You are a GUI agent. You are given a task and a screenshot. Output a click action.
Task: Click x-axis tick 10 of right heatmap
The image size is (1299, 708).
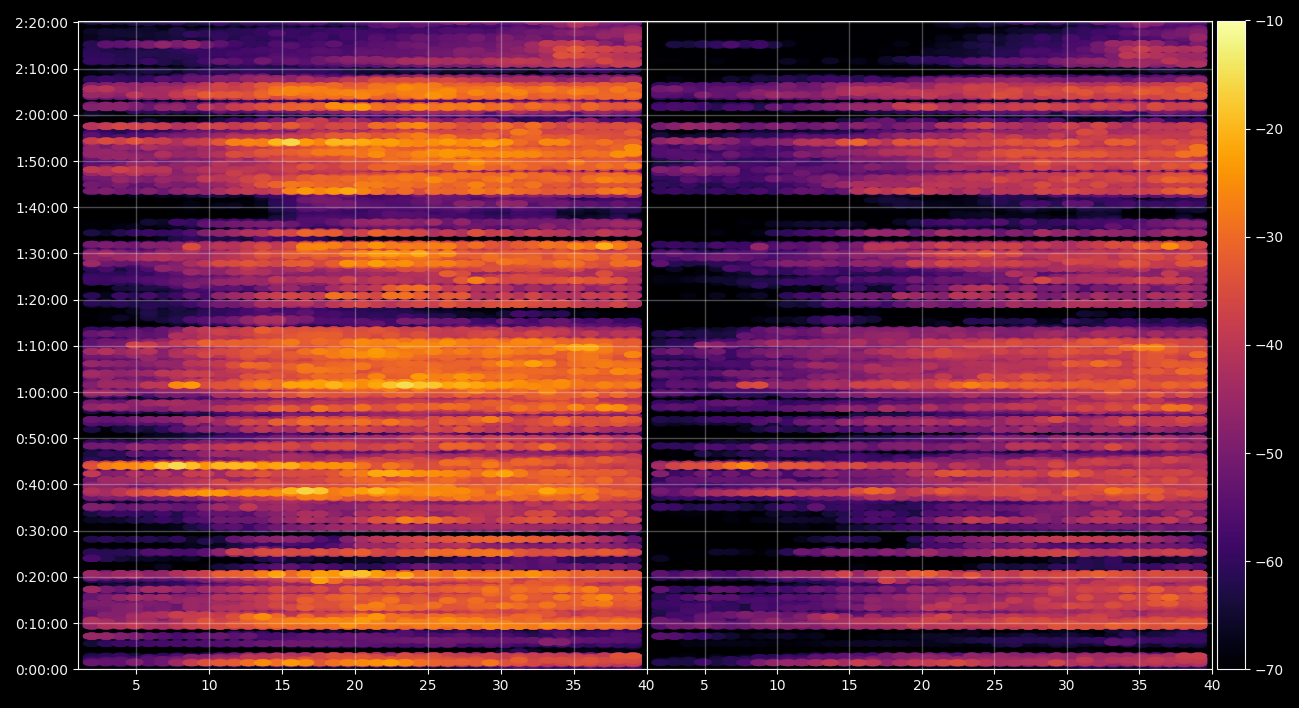pyautogui.click(x=777, y=686)
